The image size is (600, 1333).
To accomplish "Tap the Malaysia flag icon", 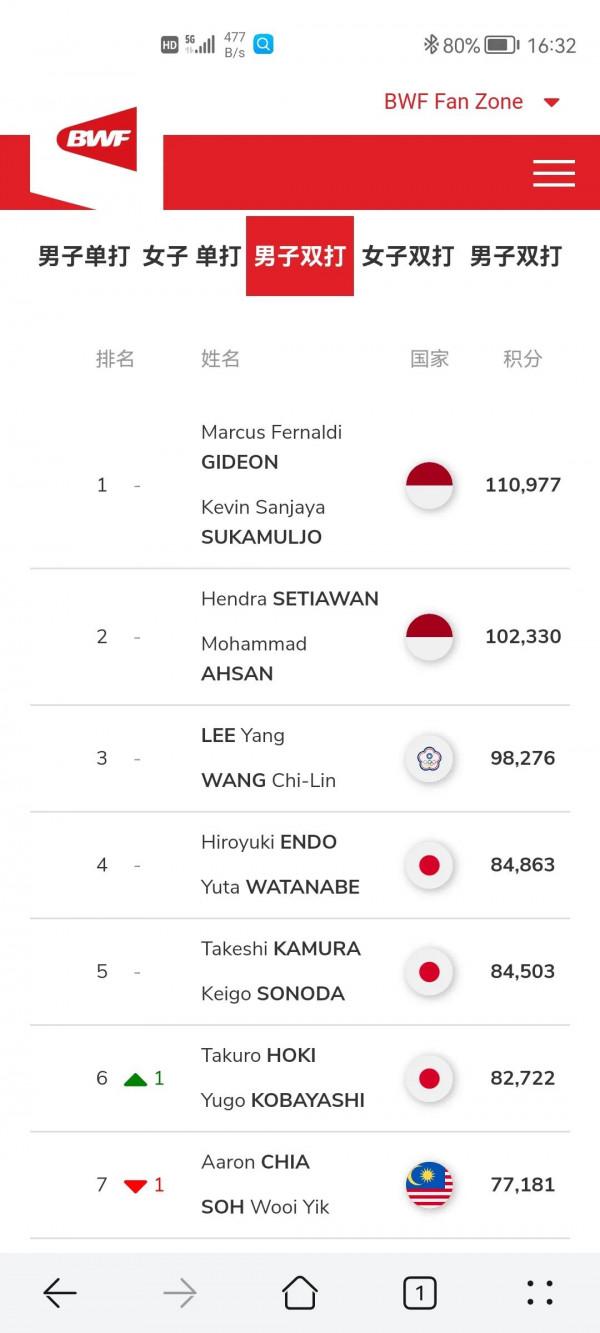I will [x=429, y=1185].
